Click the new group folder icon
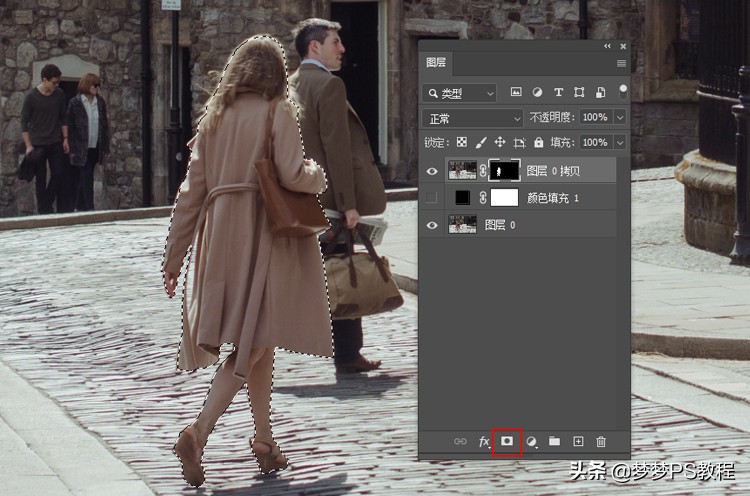Screen dimensions: 750x496 (554, 441)
